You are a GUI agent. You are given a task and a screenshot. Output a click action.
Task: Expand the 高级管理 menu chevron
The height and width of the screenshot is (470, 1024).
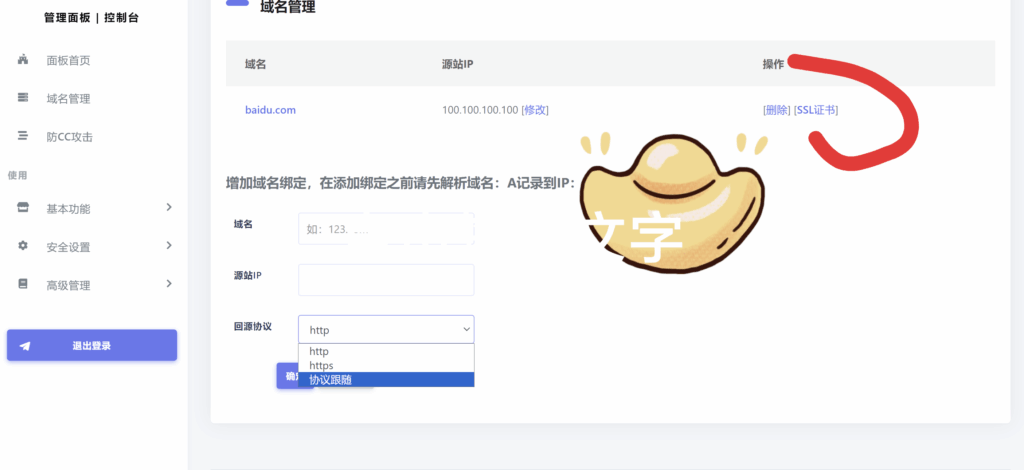pyautogui.click(x=168, y=284)
